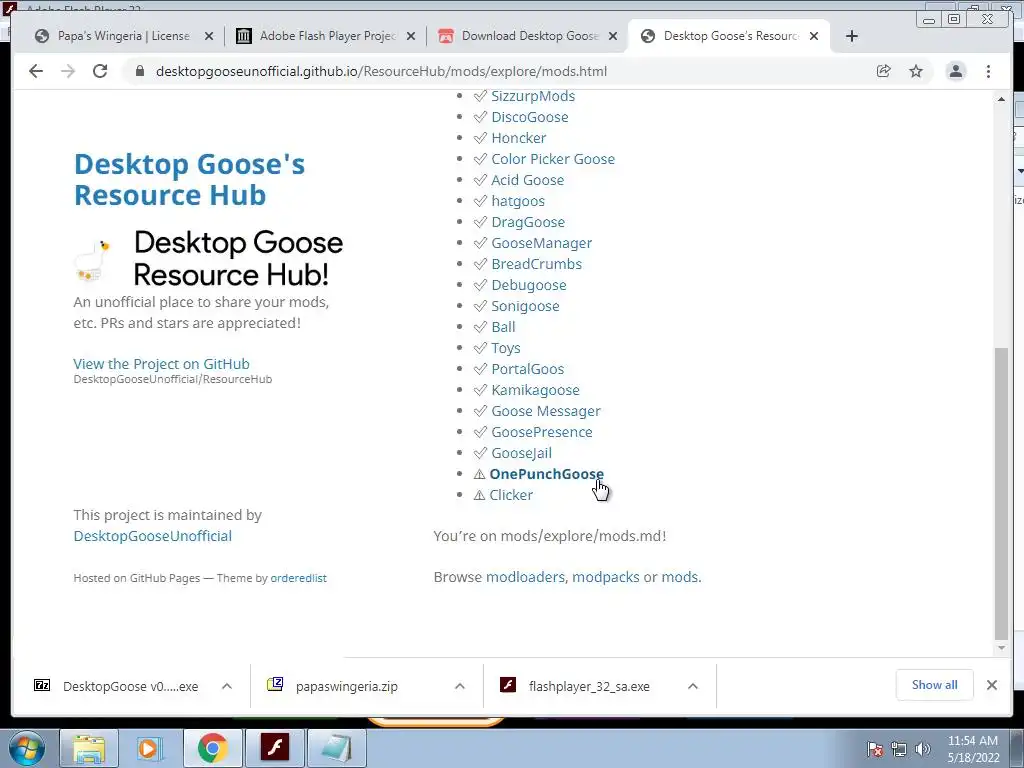Open the Kamikagoose mod link
The height and width of the screenshot is (768, 1024).
(536, 390)
